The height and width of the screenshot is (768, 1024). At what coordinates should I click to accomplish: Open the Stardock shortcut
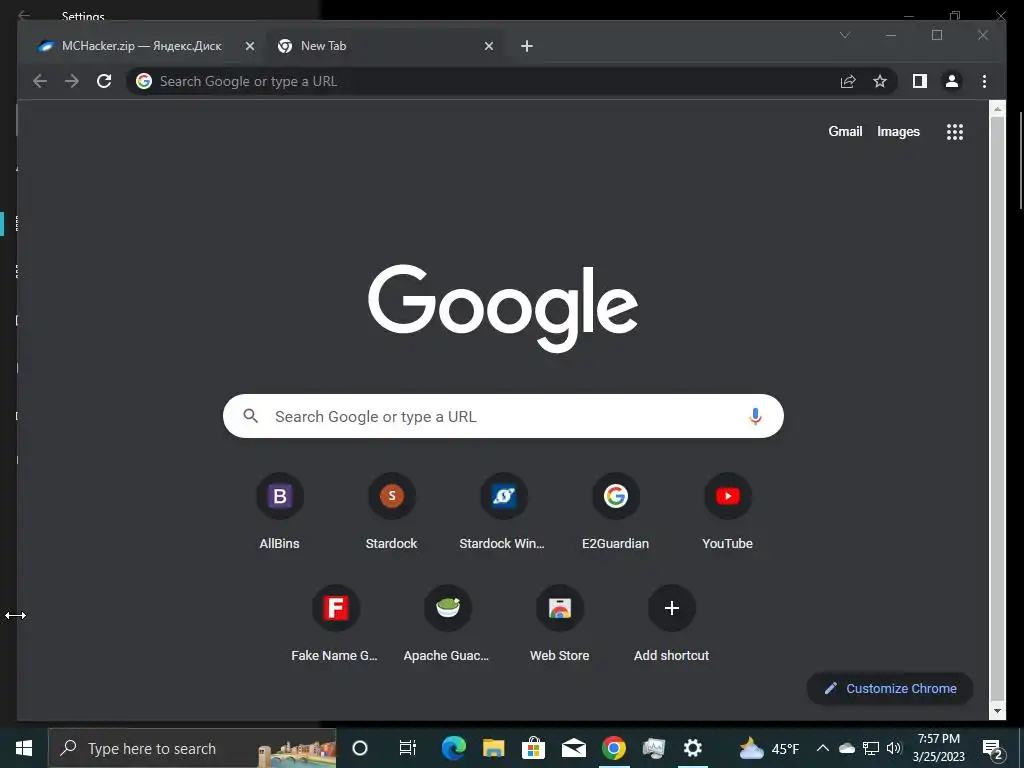[x=391, y=513]
